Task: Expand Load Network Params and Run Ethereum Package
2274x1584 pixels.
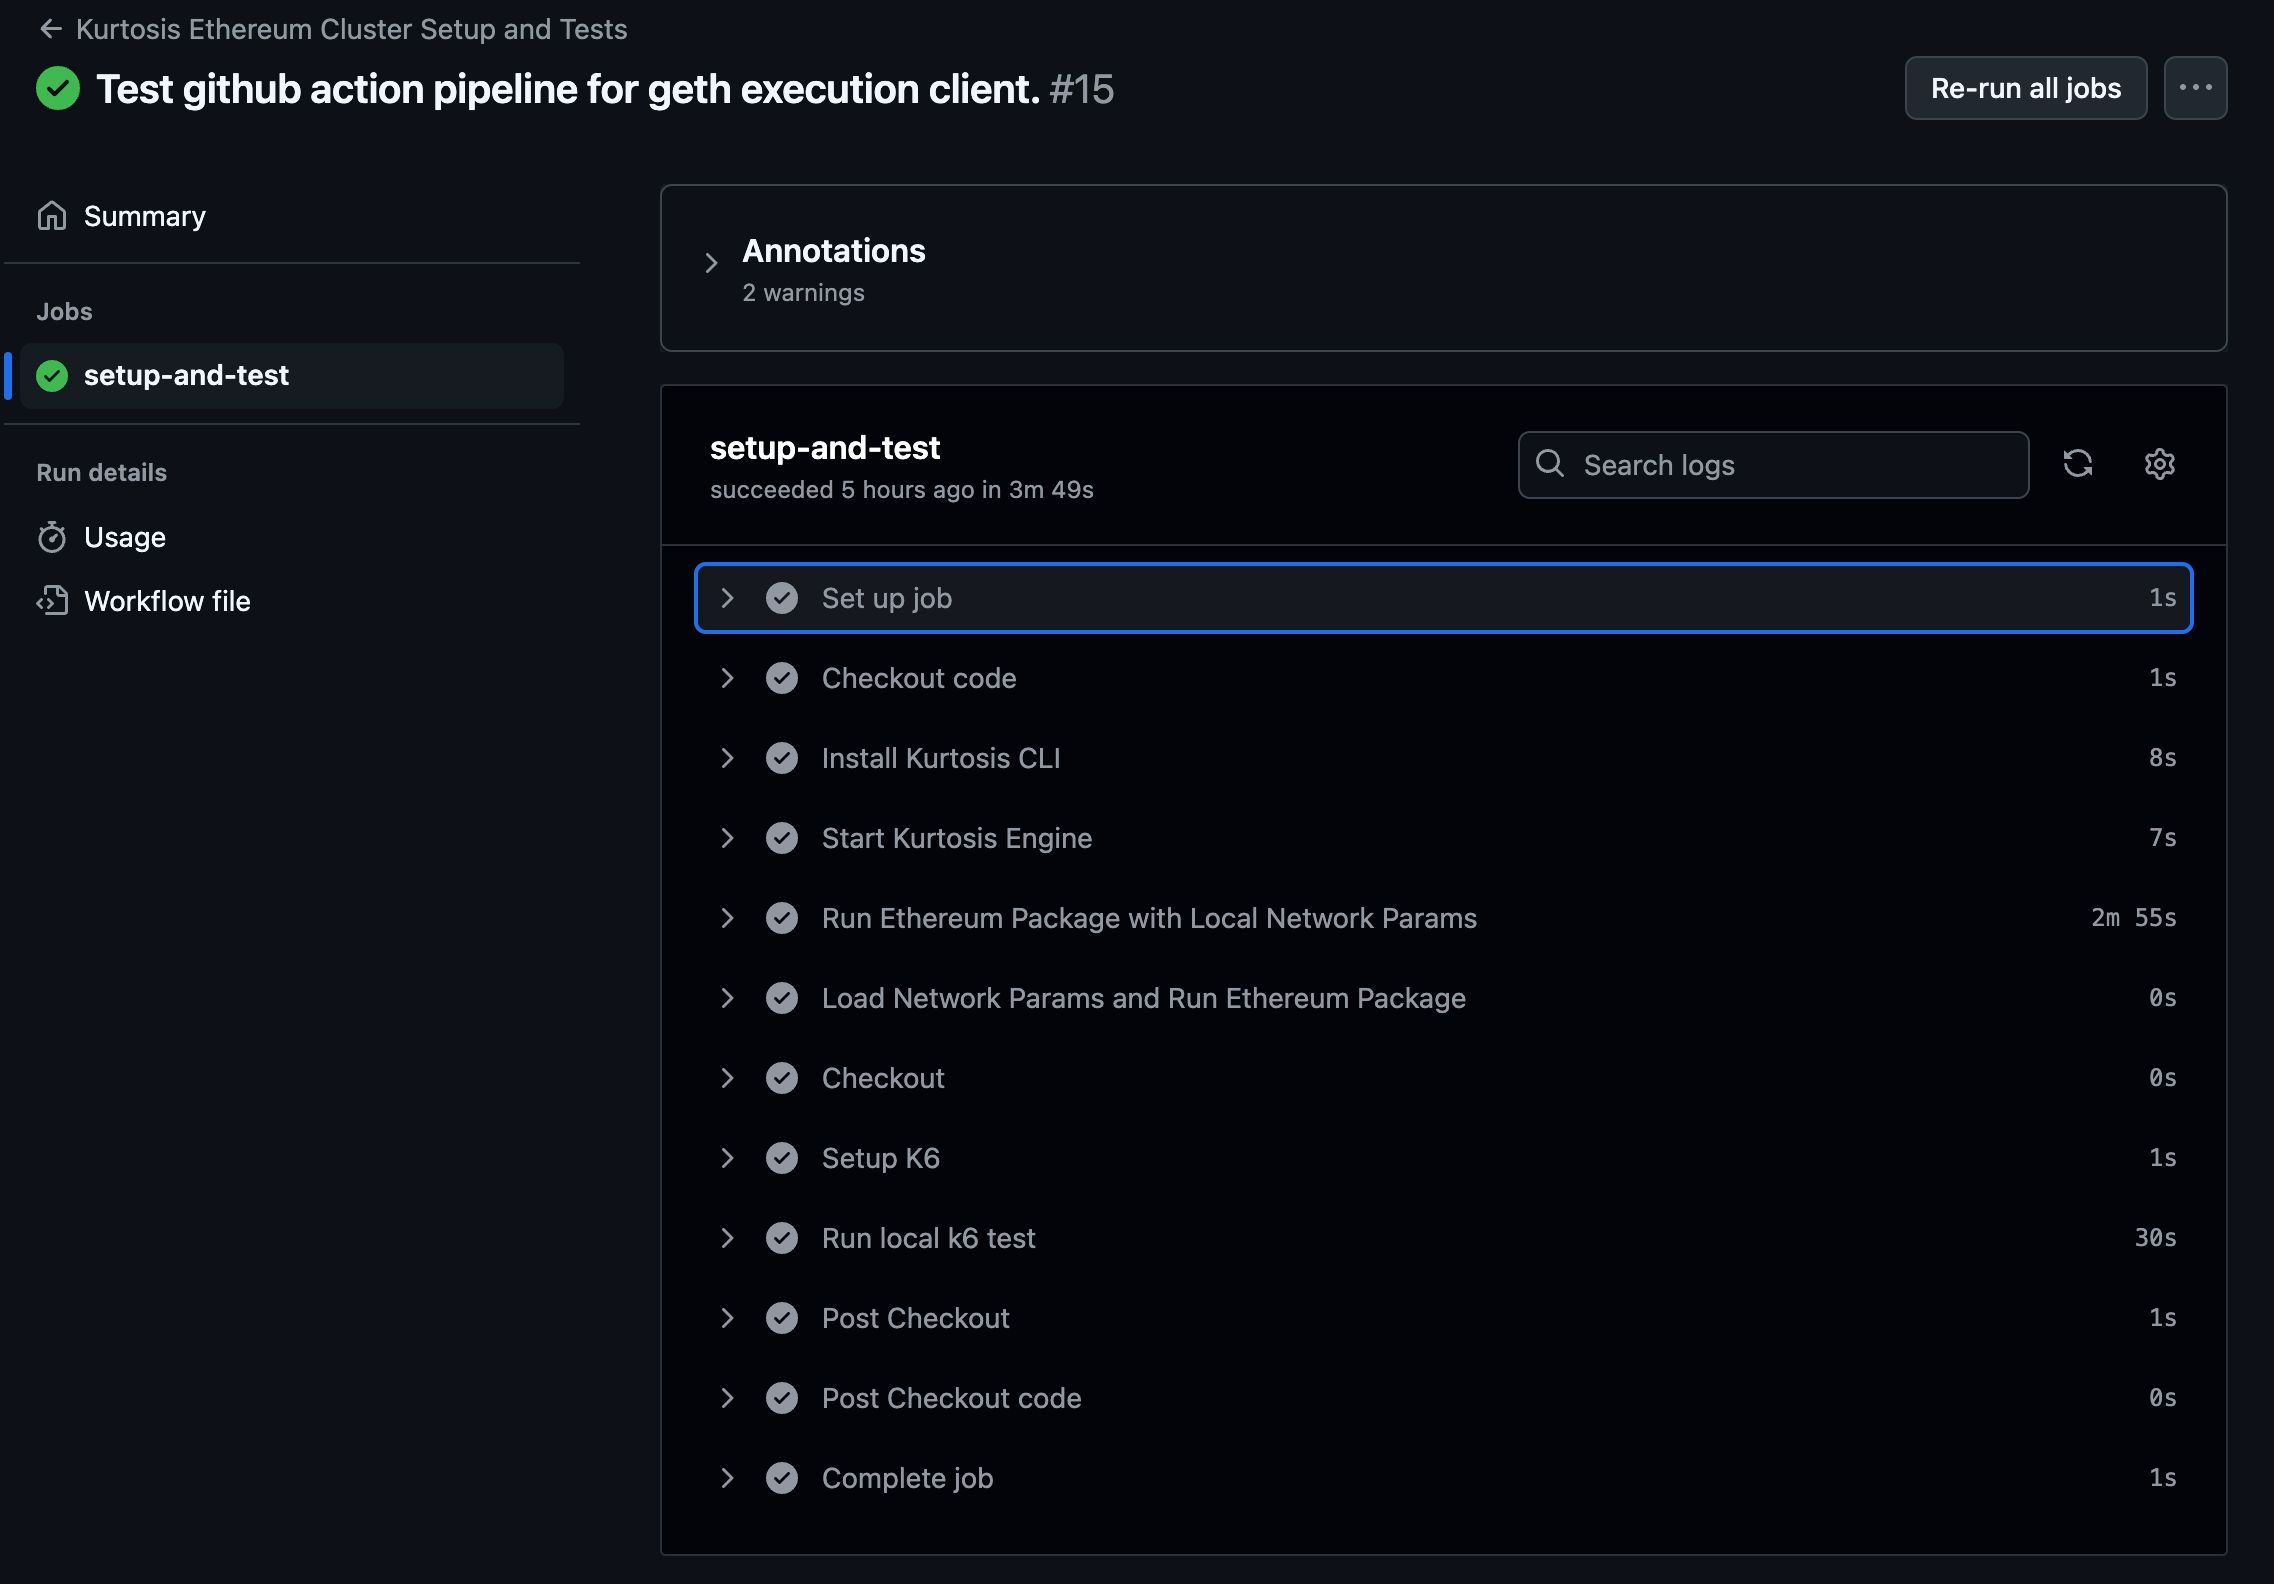Action: (1444, 998)
